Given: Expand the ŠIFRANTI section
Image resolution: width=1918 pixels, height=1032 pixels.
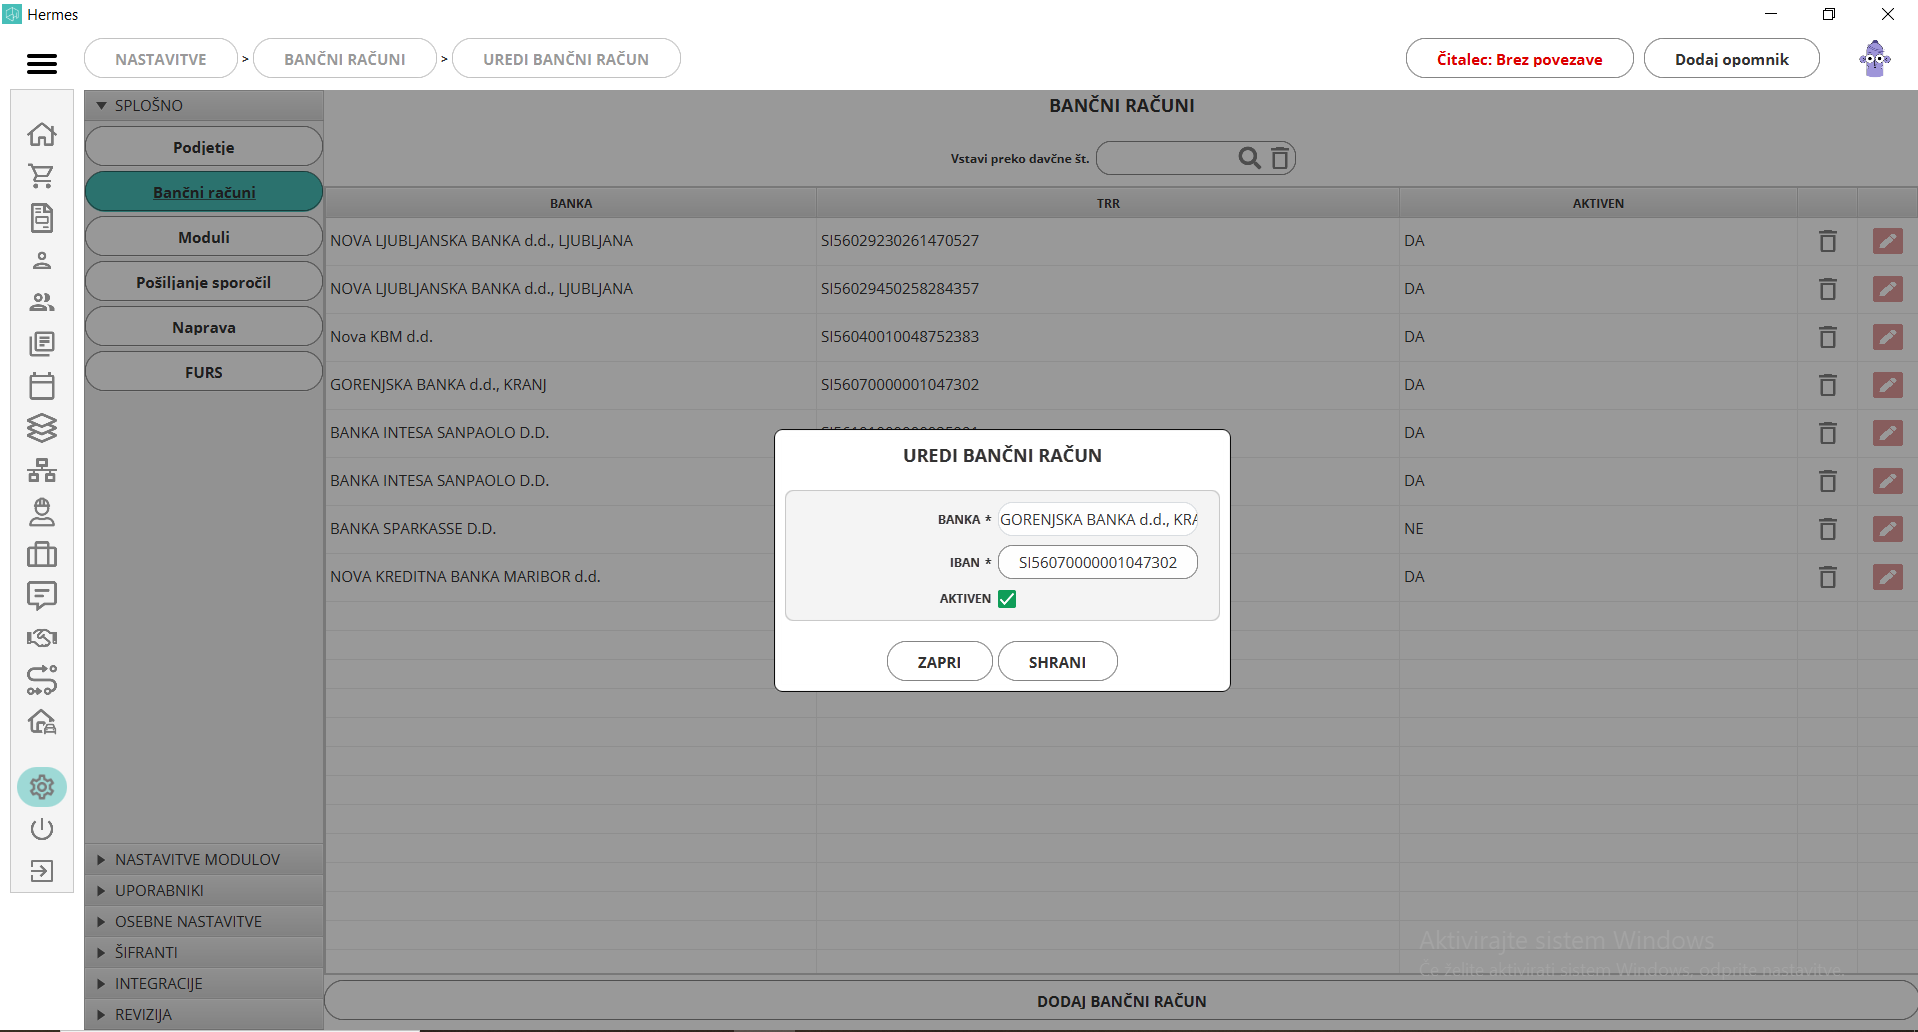Looking at the screenshot, I should coord(204,952).
